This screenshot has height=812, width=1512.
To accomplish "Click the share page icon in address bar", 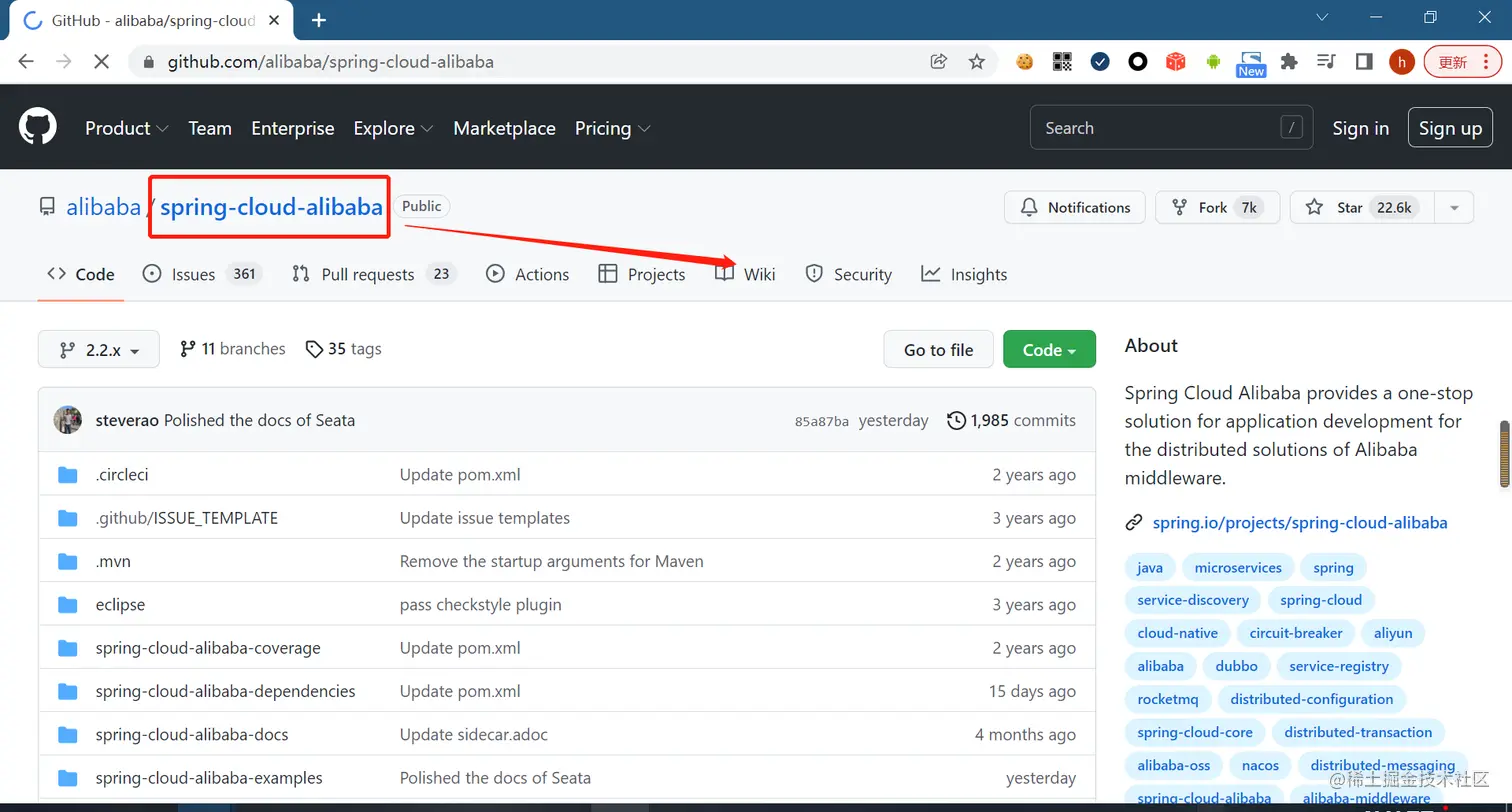I will click(x=939, y=62).
